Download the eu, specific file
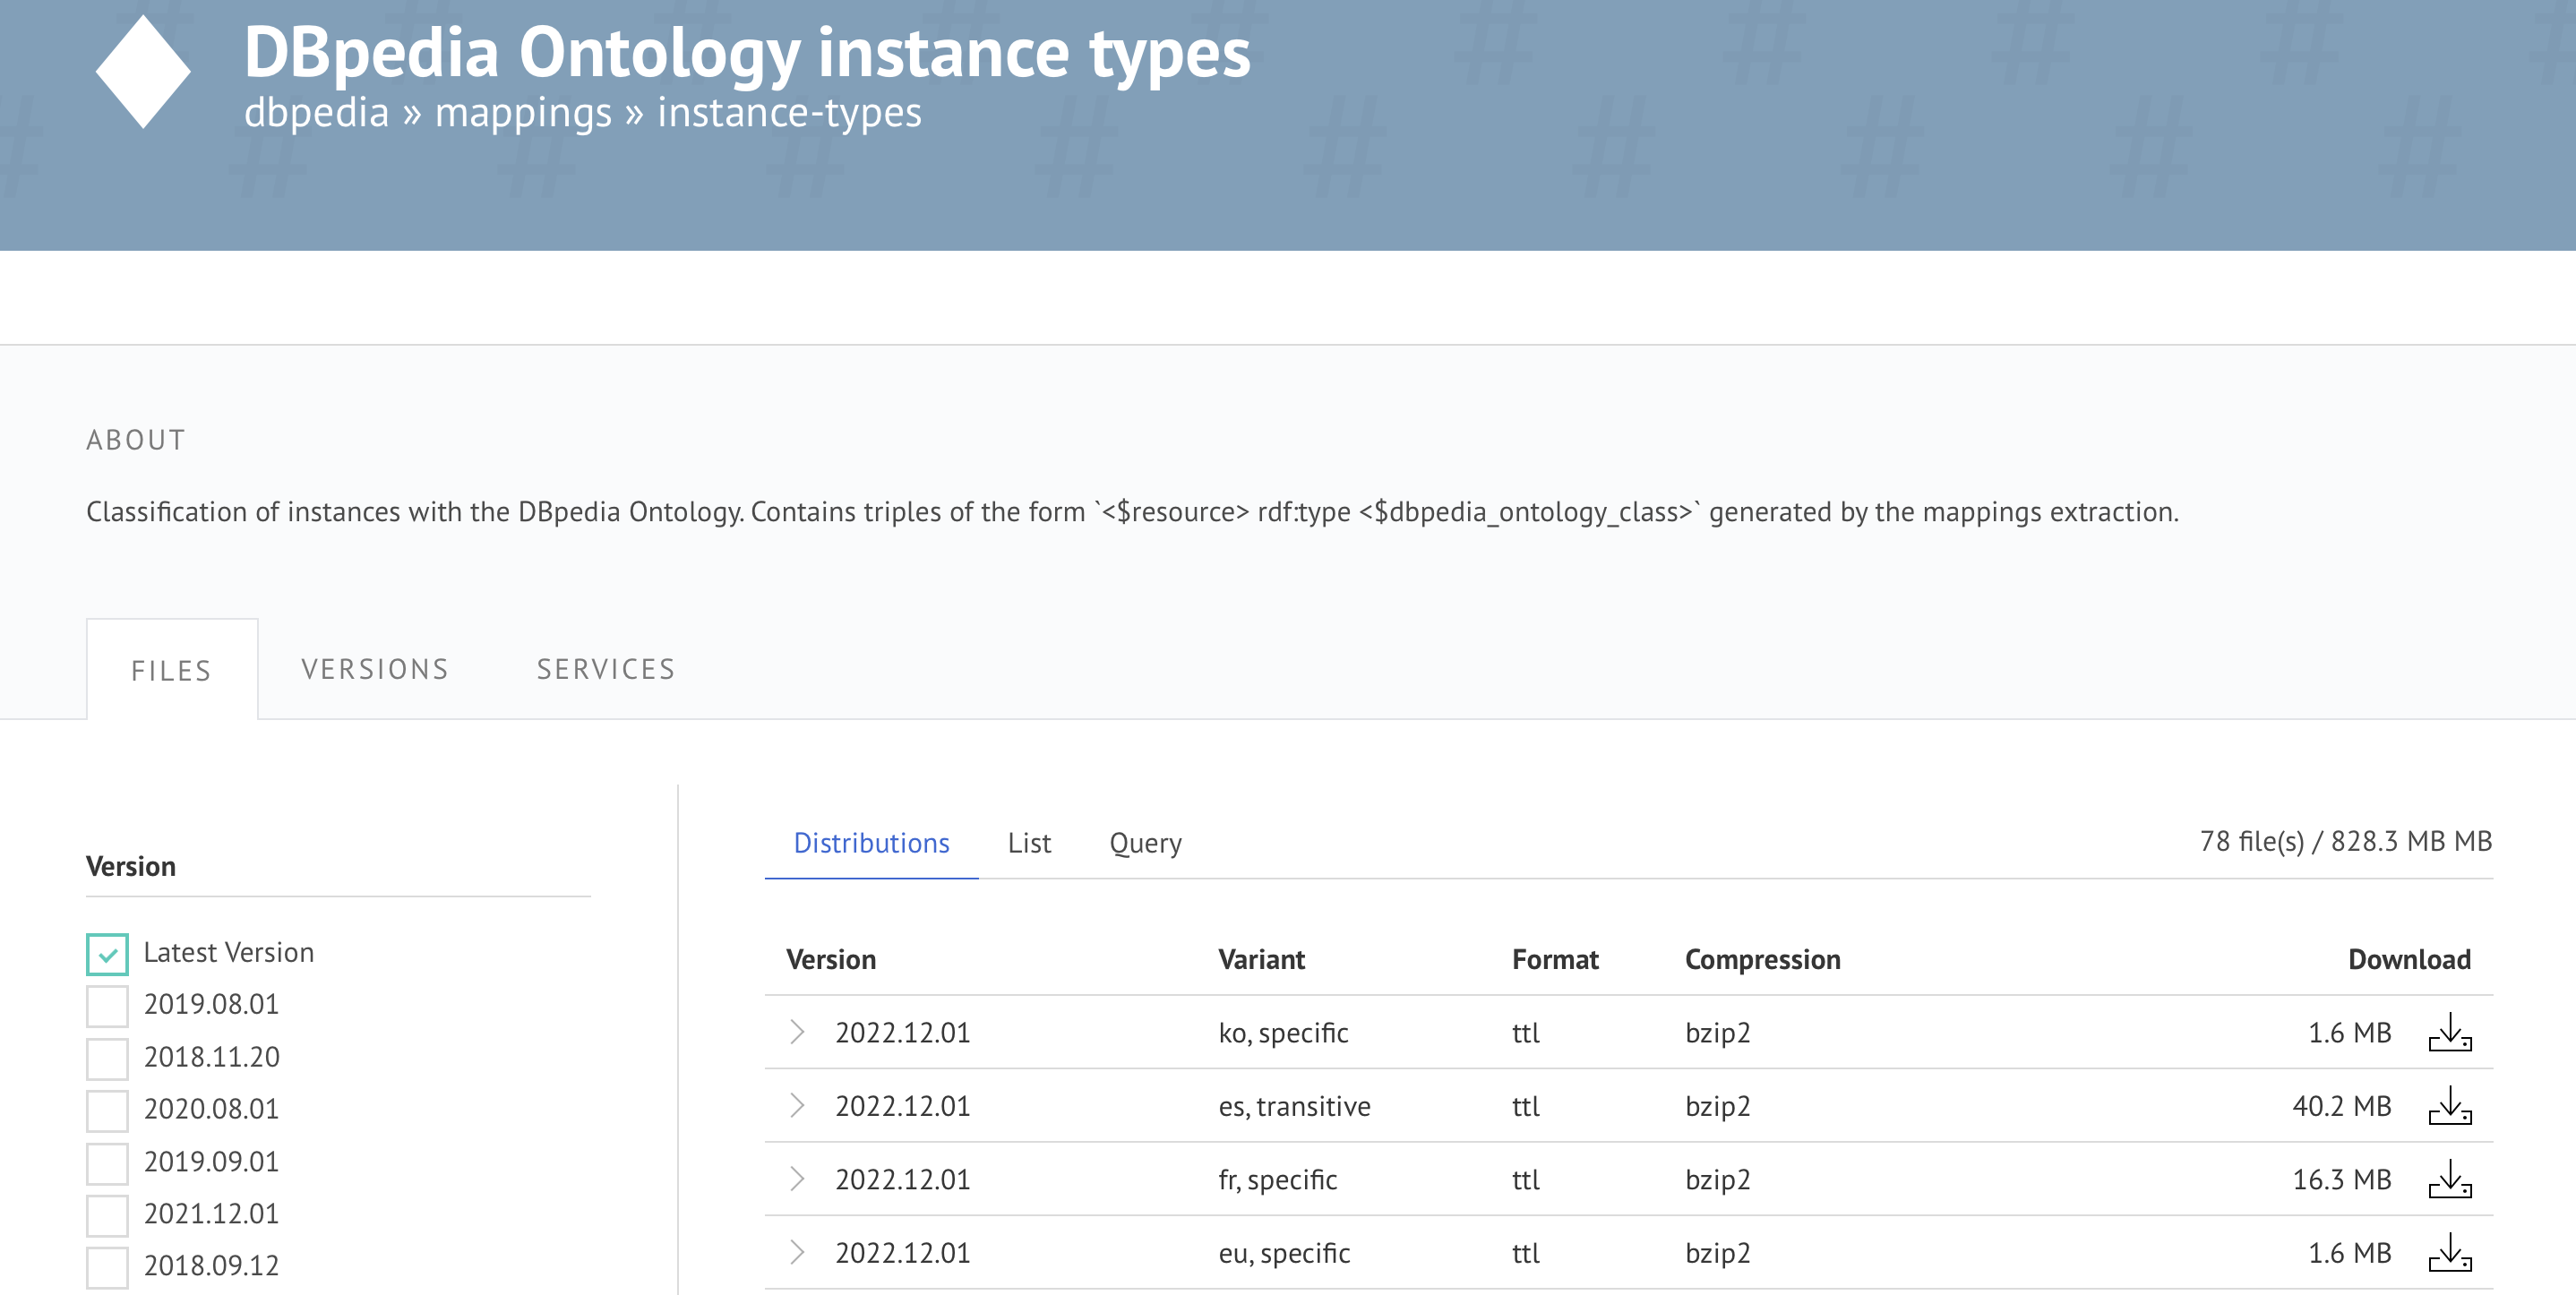2576x1295 pixels. pyautogui.click(x=2449, y=1252)
